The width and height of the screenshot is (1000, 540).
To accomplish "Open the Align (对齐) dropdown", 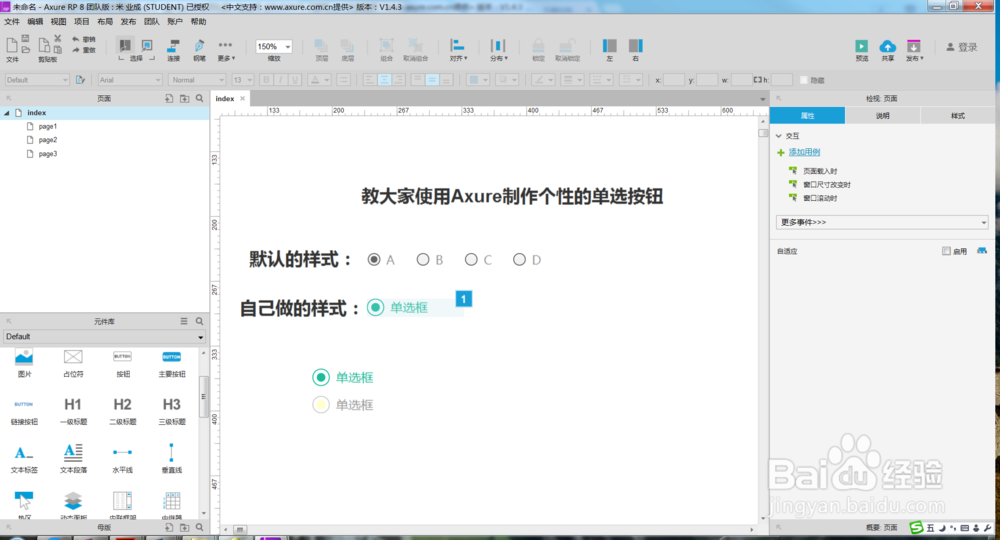I will coord(458,50).
